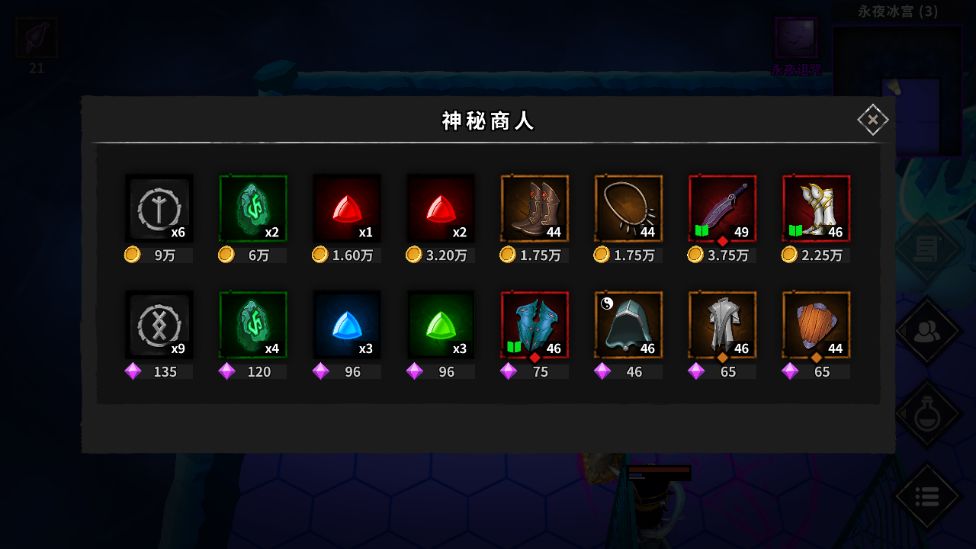Select the gray robe armor costing 65
The width and height of the screenshot is (976, 549).
coord(723,324)
